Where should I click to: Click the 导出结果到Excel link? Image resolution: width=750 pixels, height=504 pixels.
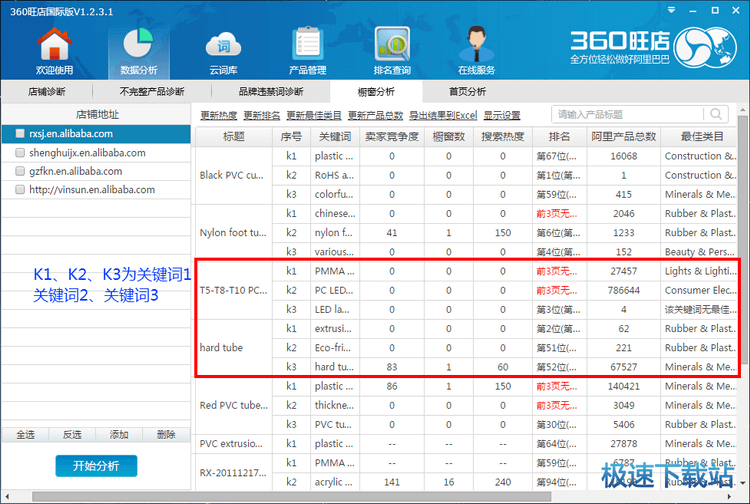coord(443,115)
